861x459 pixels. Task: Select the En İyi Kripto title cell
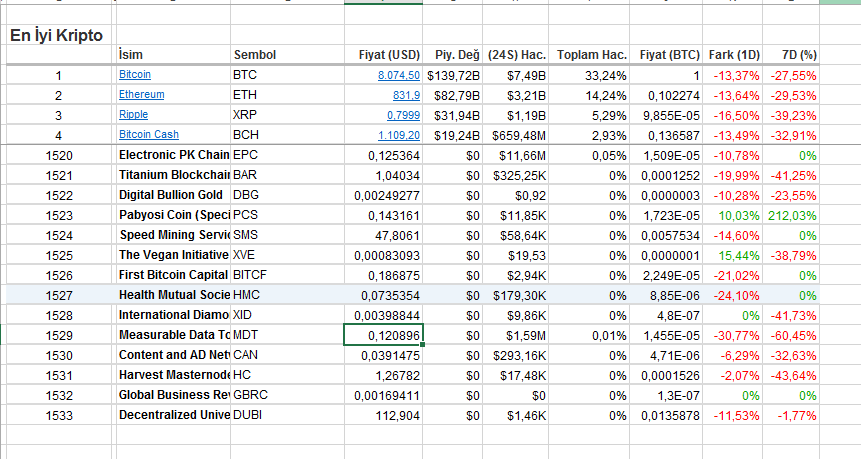click(60, 35)
